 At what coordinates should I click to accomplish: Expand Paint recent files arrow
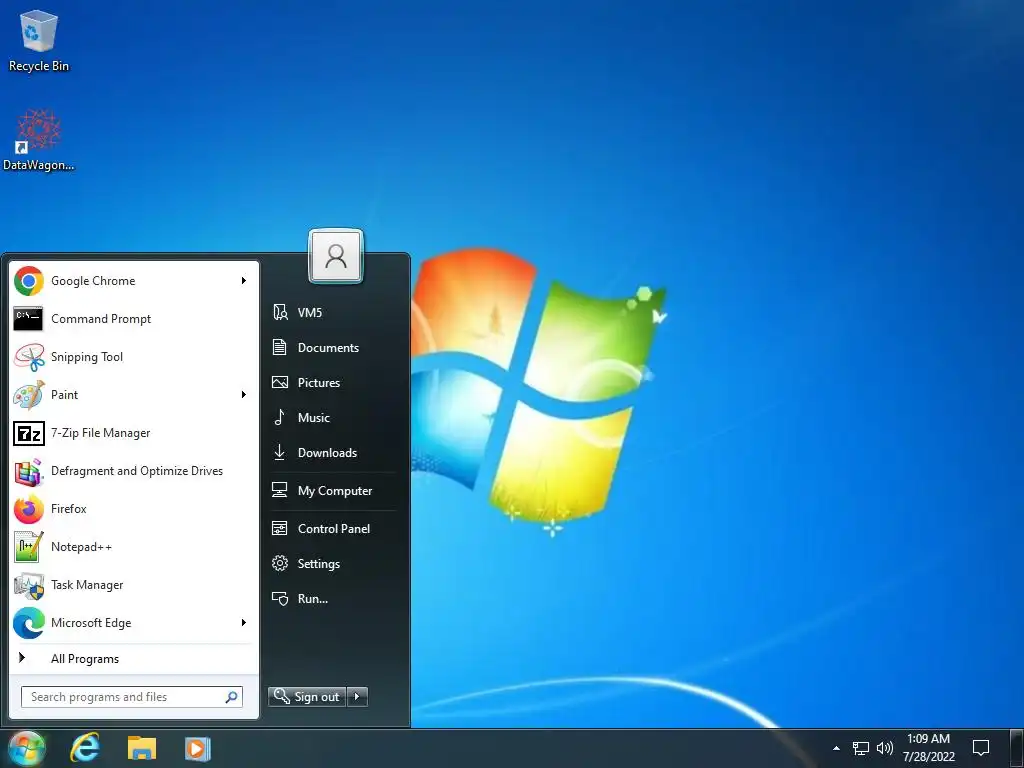coord(244,394)
